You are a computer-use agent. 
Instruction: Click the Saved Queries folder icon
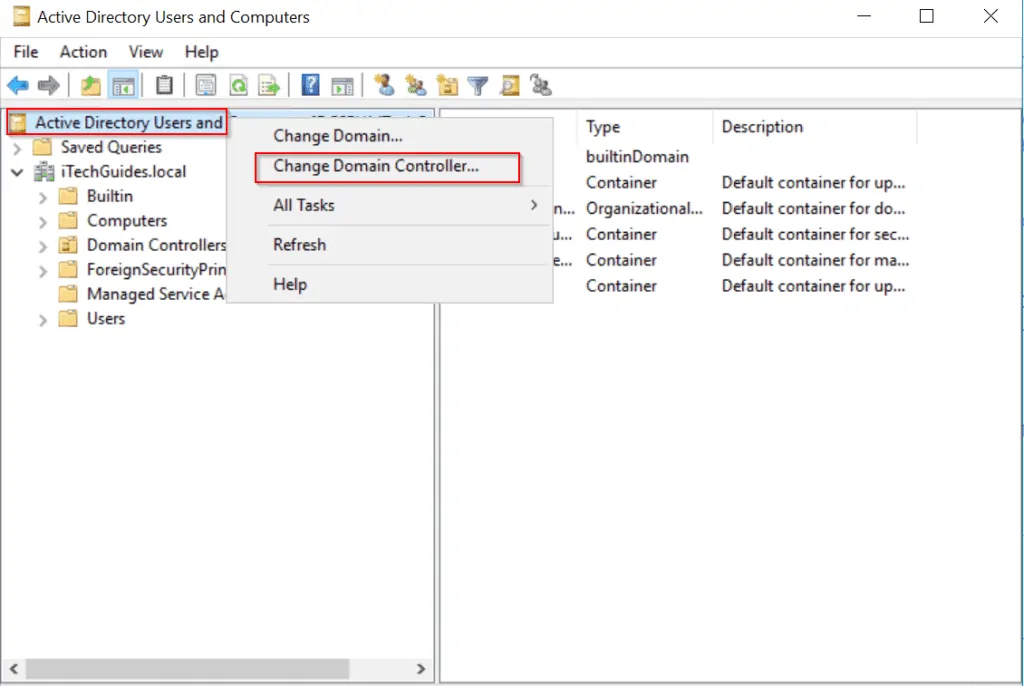pyautogui.click(x=42, y=147)
